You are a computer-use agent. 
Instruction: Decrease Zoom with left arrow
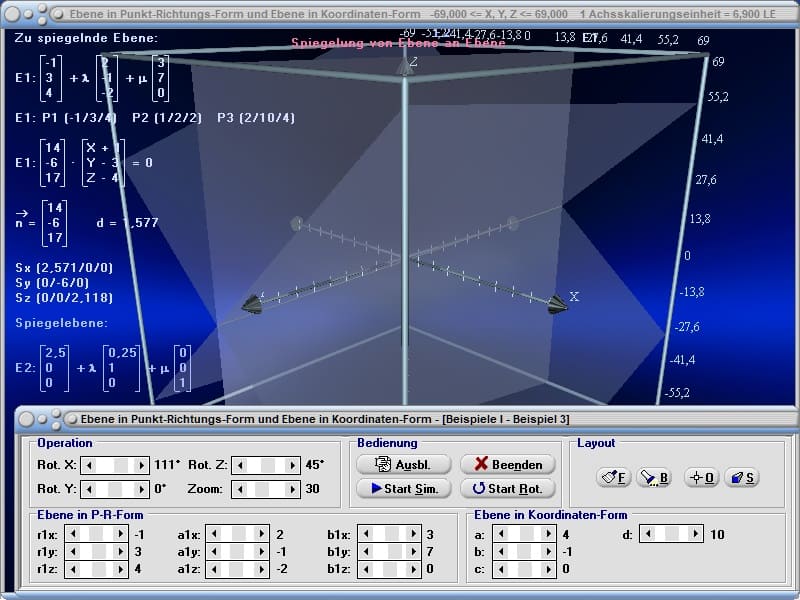point(240,489)
